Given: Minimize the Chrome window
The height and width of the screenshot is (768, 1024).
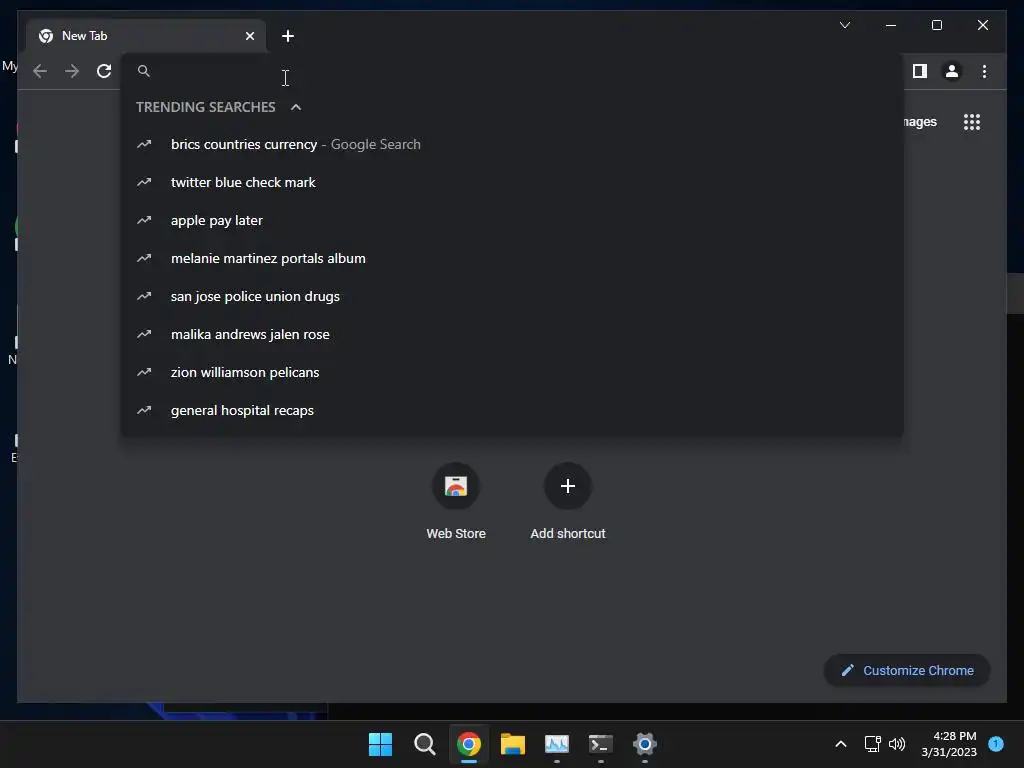Looking at the screenshot, I should (891, 25).
